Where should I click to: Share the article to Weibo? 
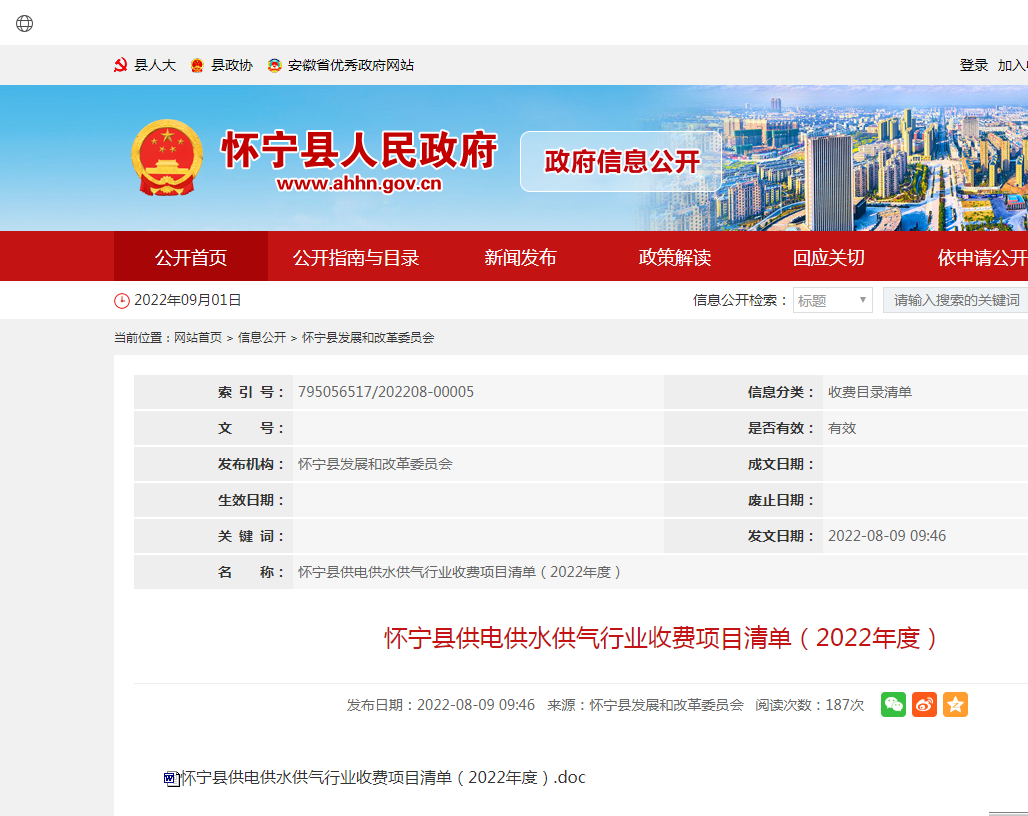(924, 704)
